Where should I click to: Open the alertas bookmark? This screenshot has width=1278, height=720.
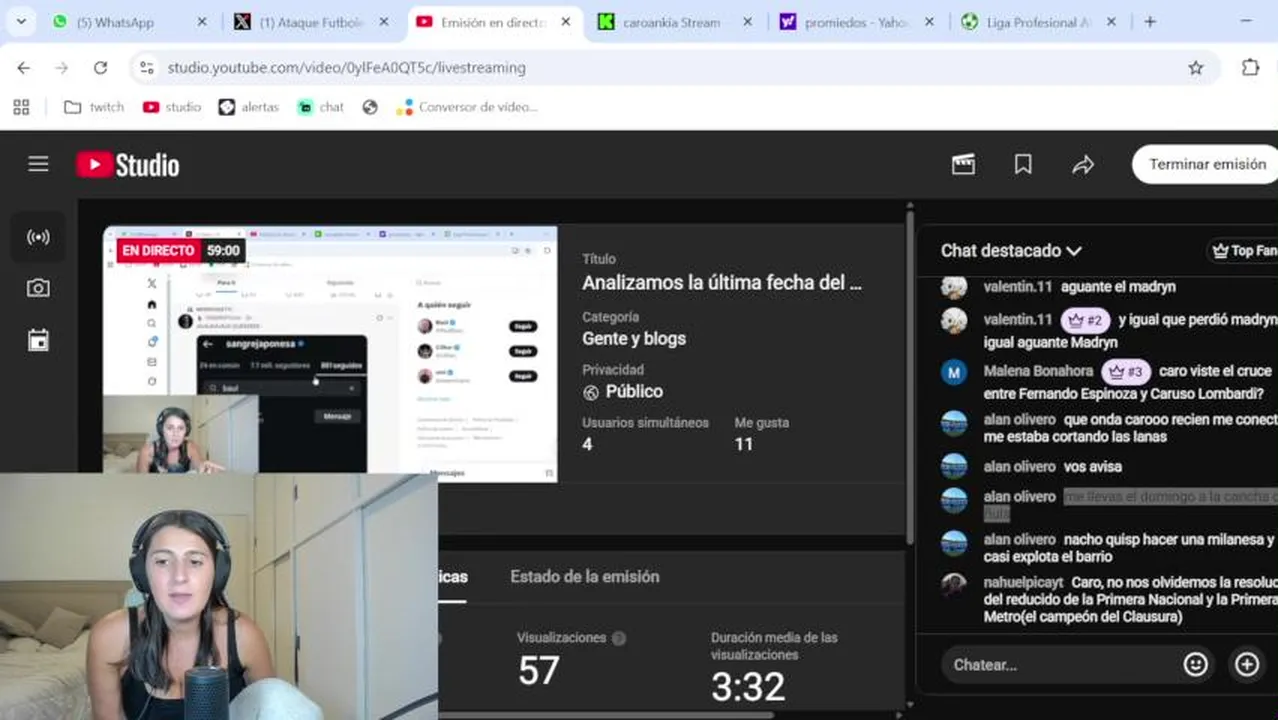tap(249, 107)
